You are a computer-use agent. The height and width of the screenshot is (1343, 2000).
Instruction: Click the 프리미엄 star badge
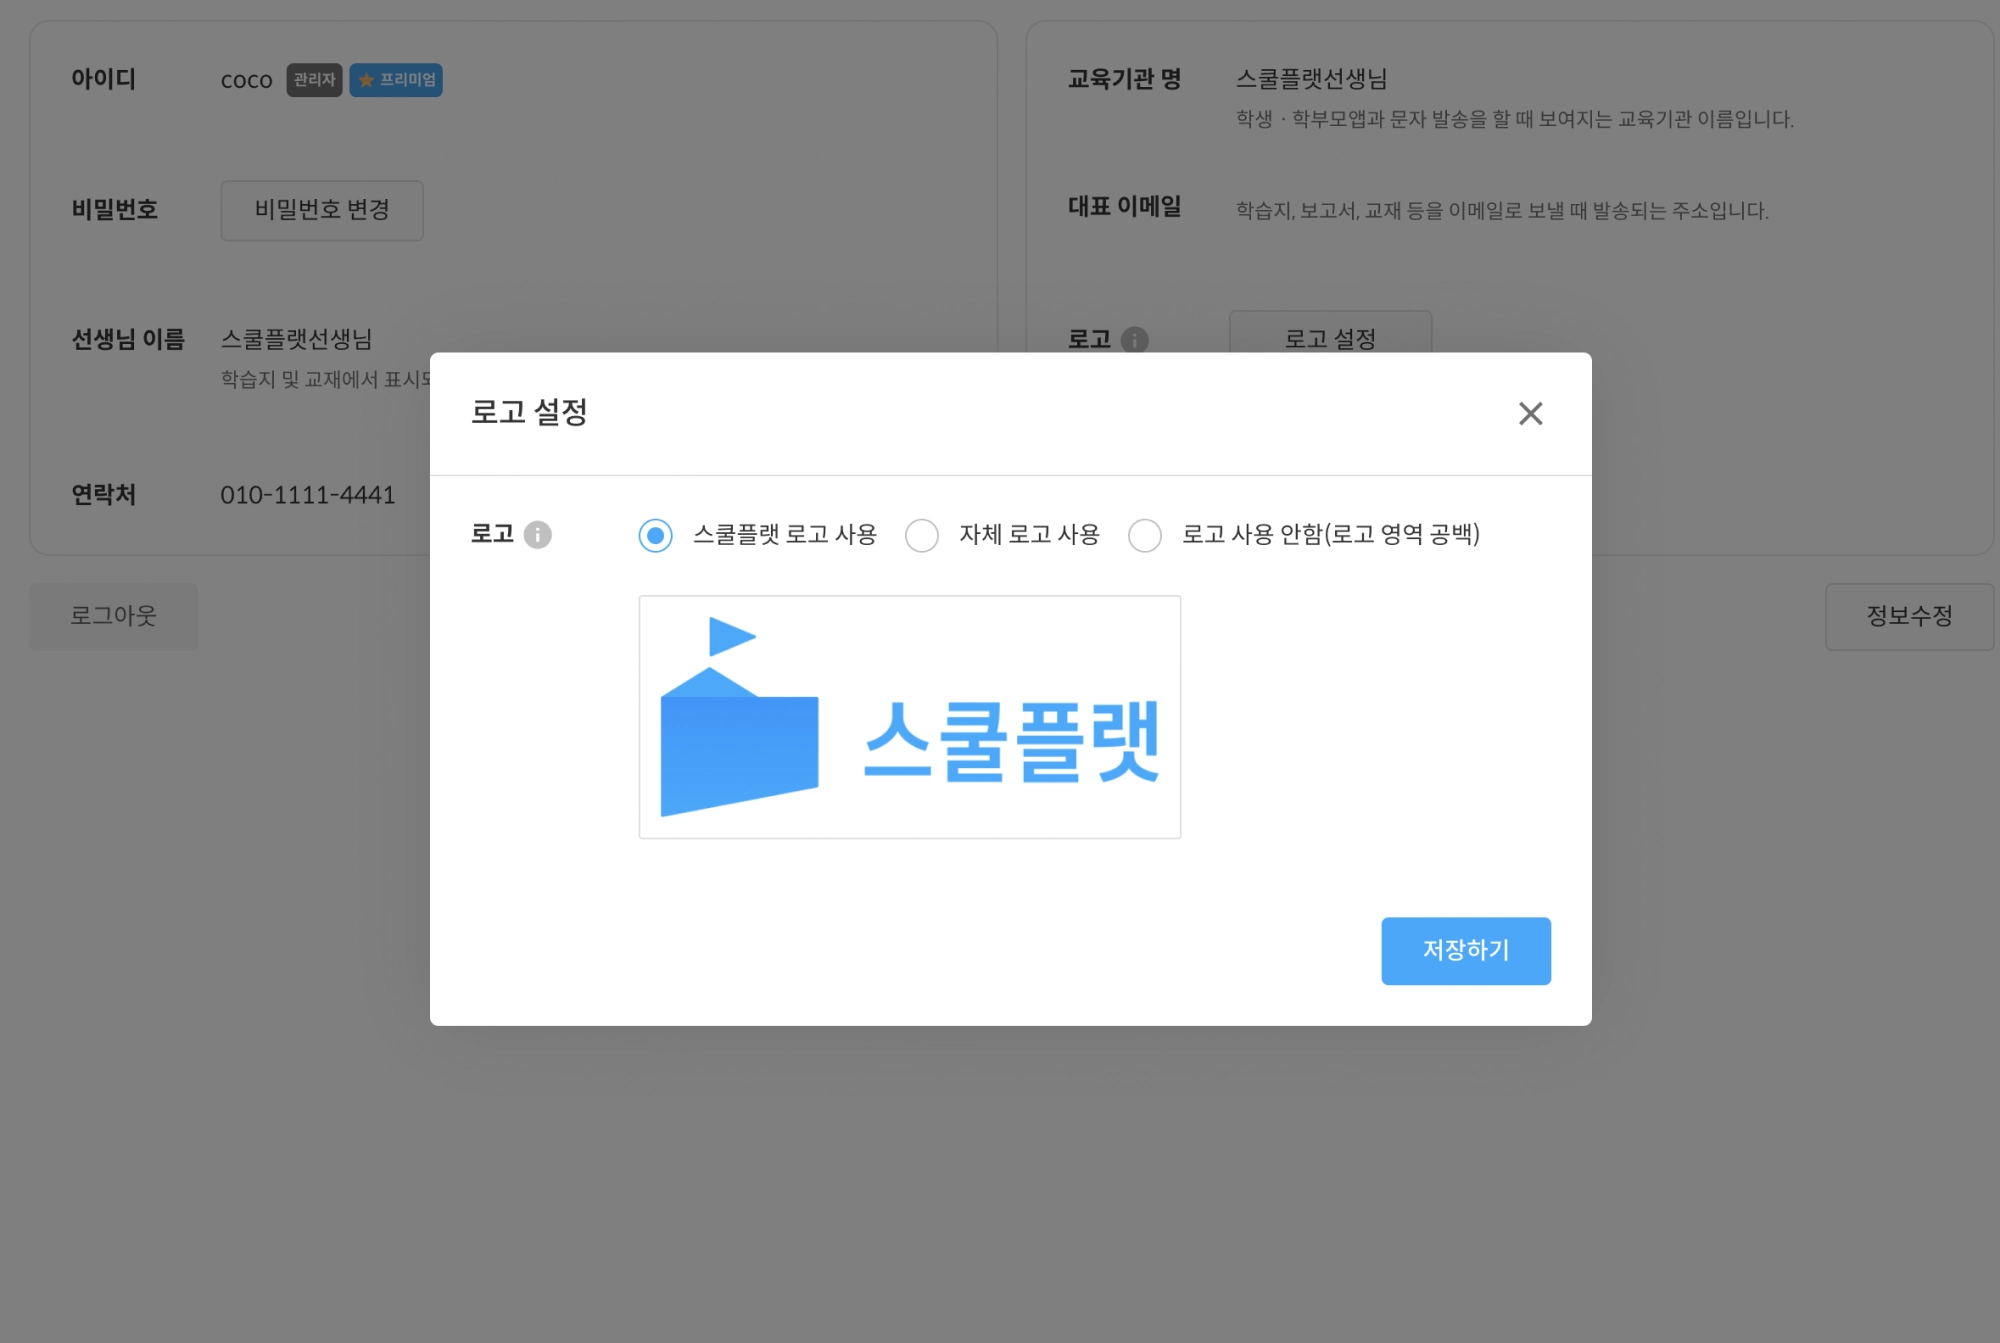click(x=396, y=80)
